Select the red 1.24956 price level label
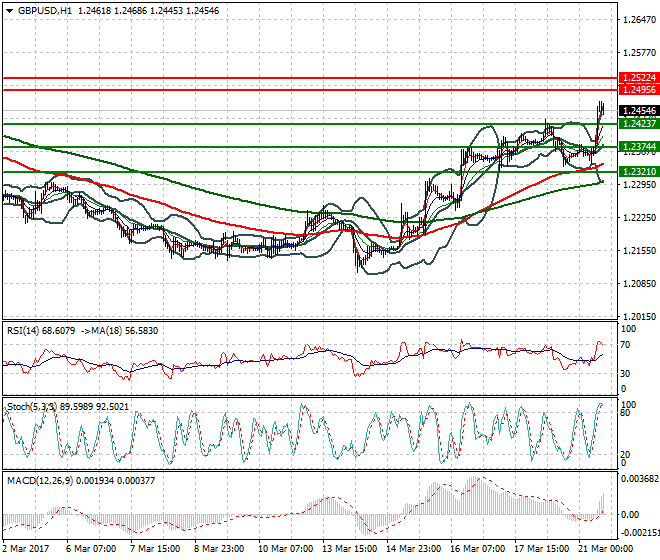 (639, 90)
